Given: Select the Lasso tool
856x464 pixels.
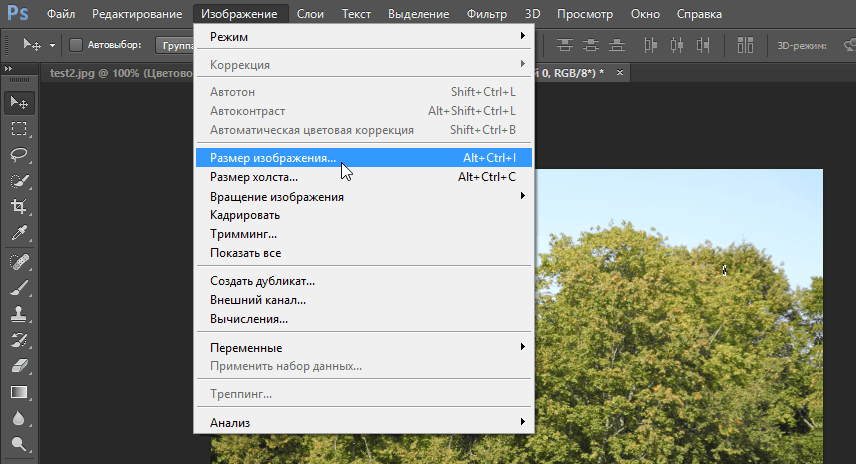Looking at the screenshot, I should 18,154.
